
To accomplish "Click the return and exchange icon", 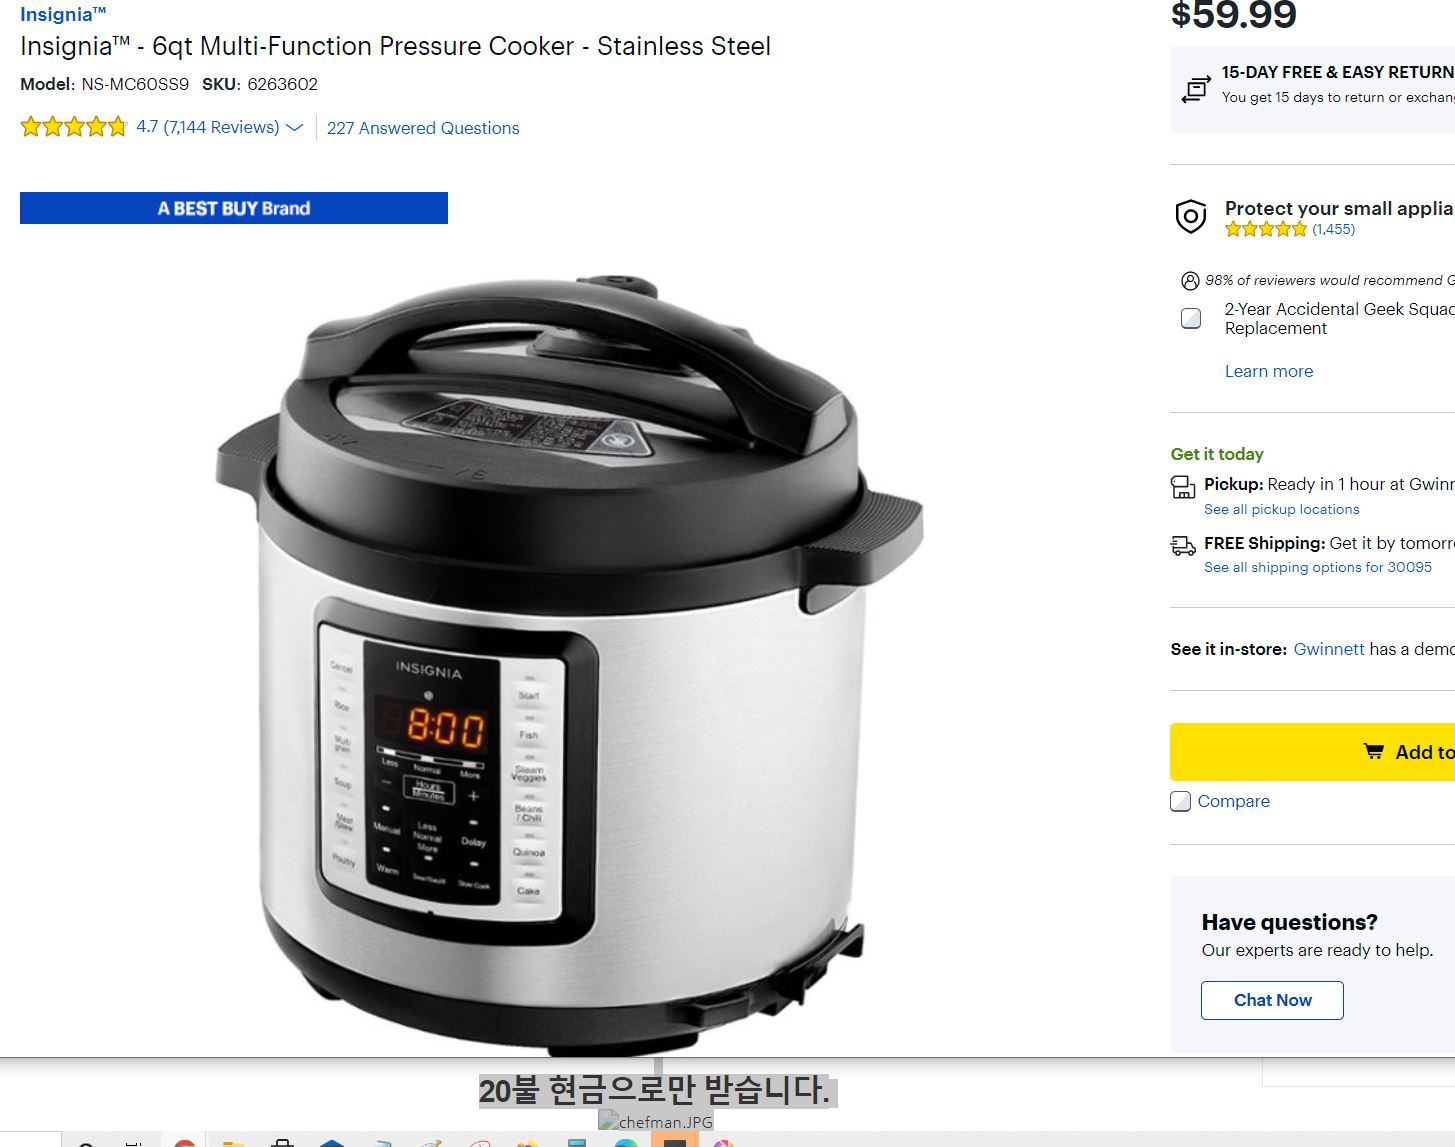I will [1195, 89].
